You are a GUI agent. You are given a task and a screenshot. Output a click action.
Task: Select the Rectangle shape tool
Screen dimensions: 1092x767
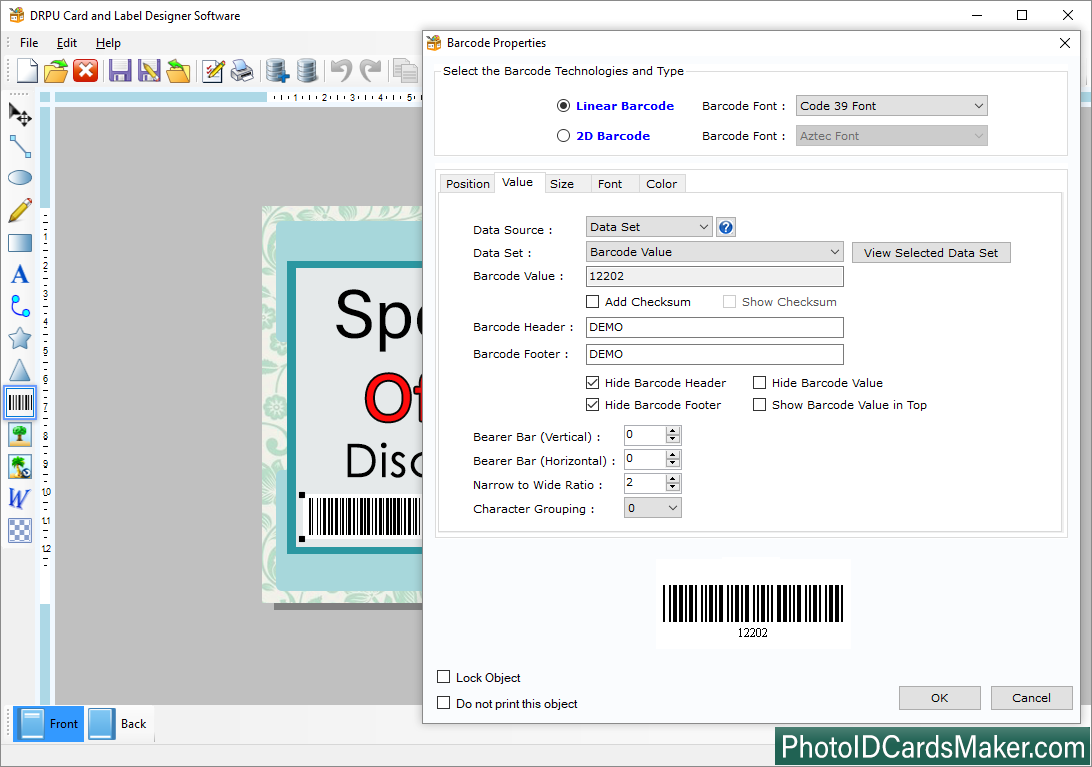[20, 242]
